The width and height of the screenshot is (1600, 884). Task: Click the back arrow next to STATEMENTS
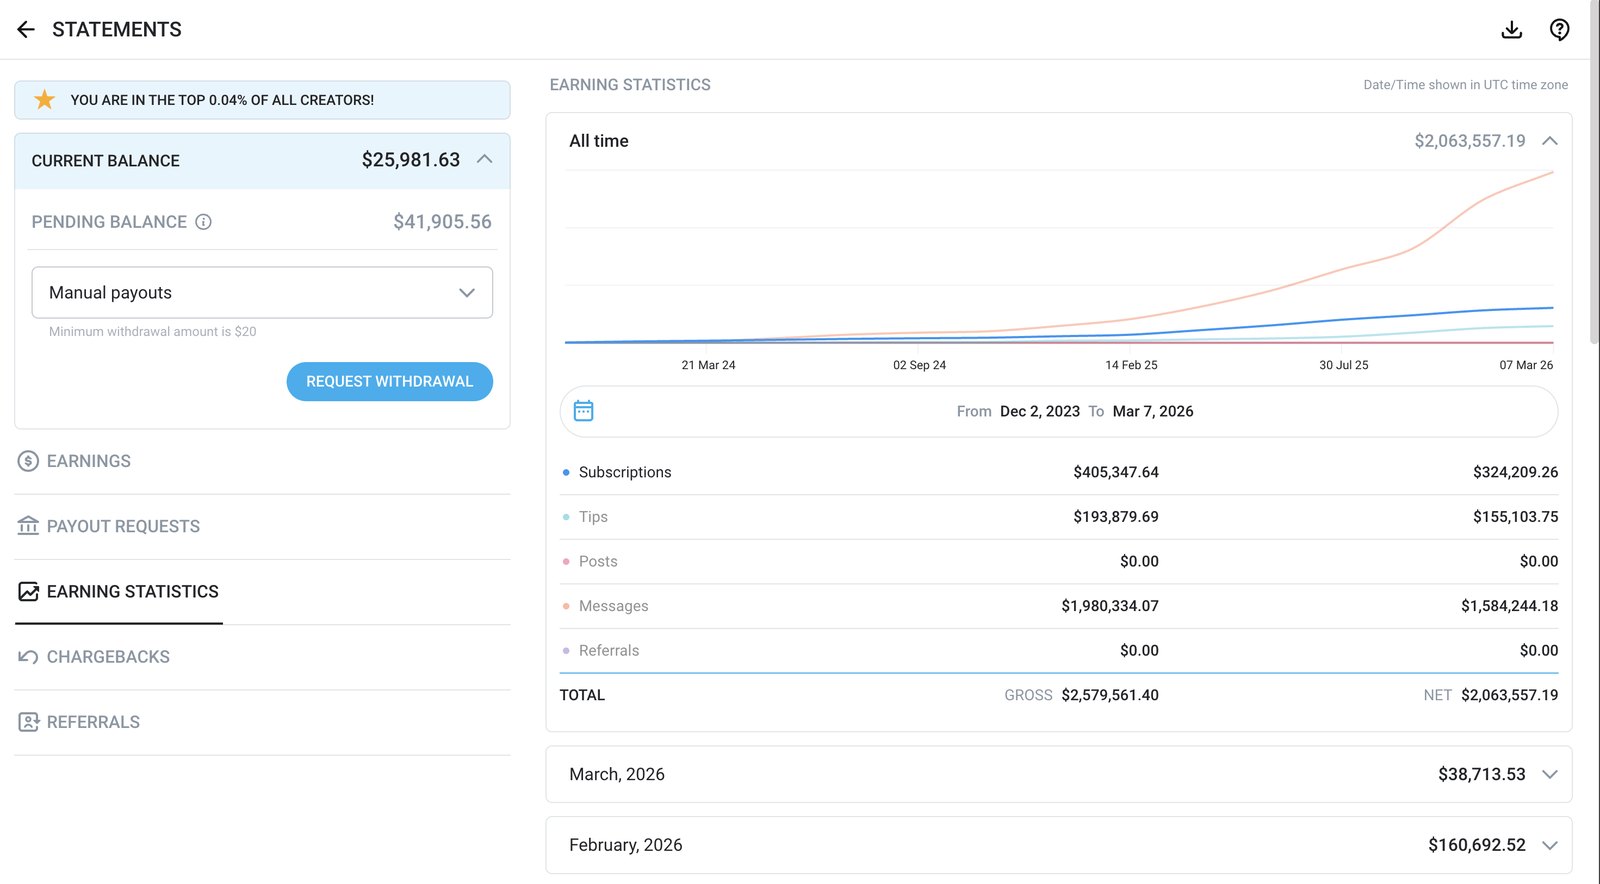tap(26, 30)
